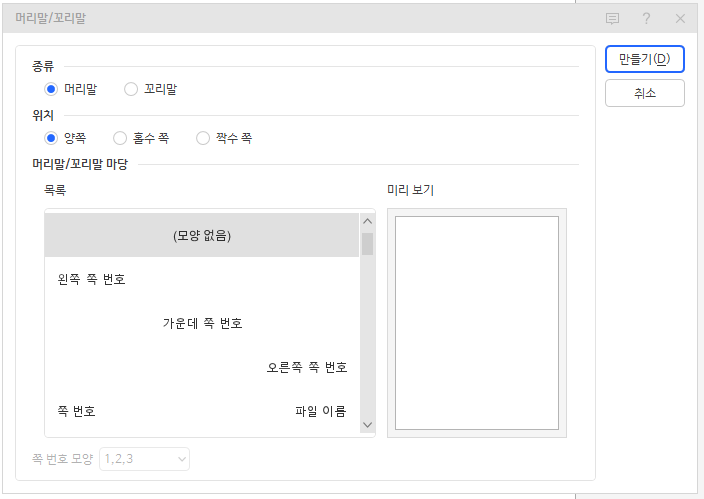This screenshot has width=704, height=499.
Task: Choose the 양쪽 position option
Action: (x=51, y=138)
